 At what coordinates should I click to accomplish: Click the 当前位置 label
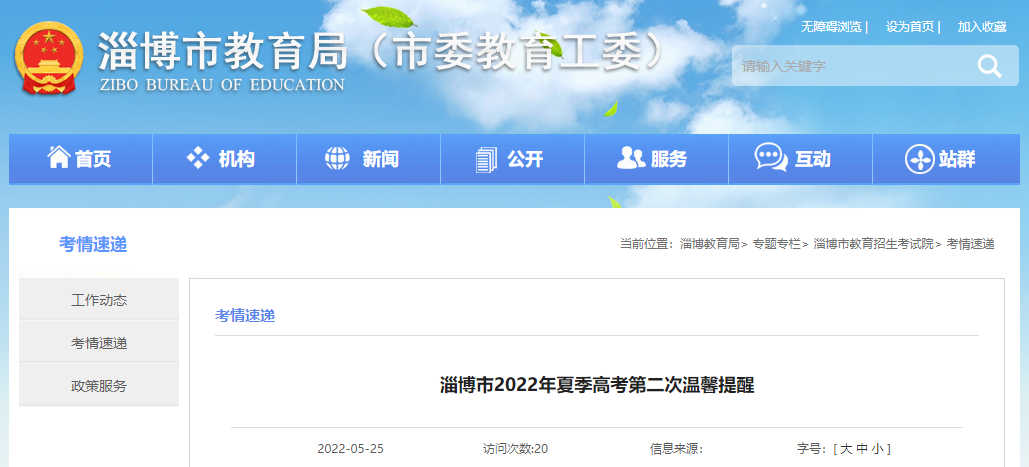647,244
